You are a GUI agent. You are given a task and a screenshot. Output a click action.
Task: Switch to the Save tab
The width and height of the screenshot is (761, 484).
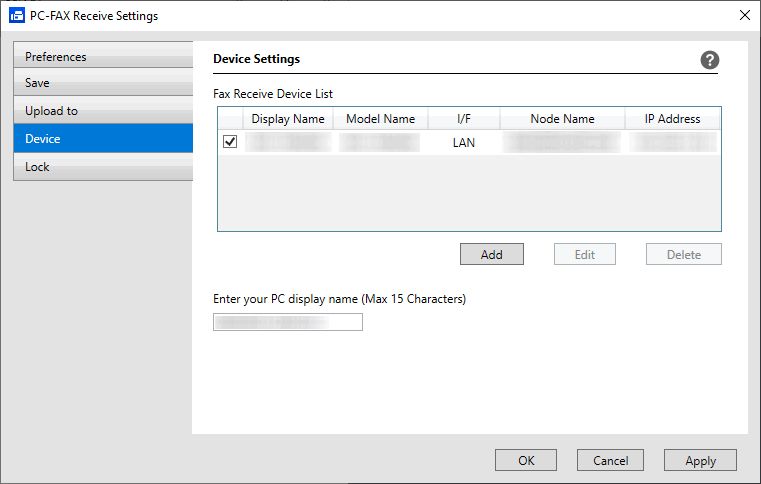pyautogui.click(x=103, y=83)
